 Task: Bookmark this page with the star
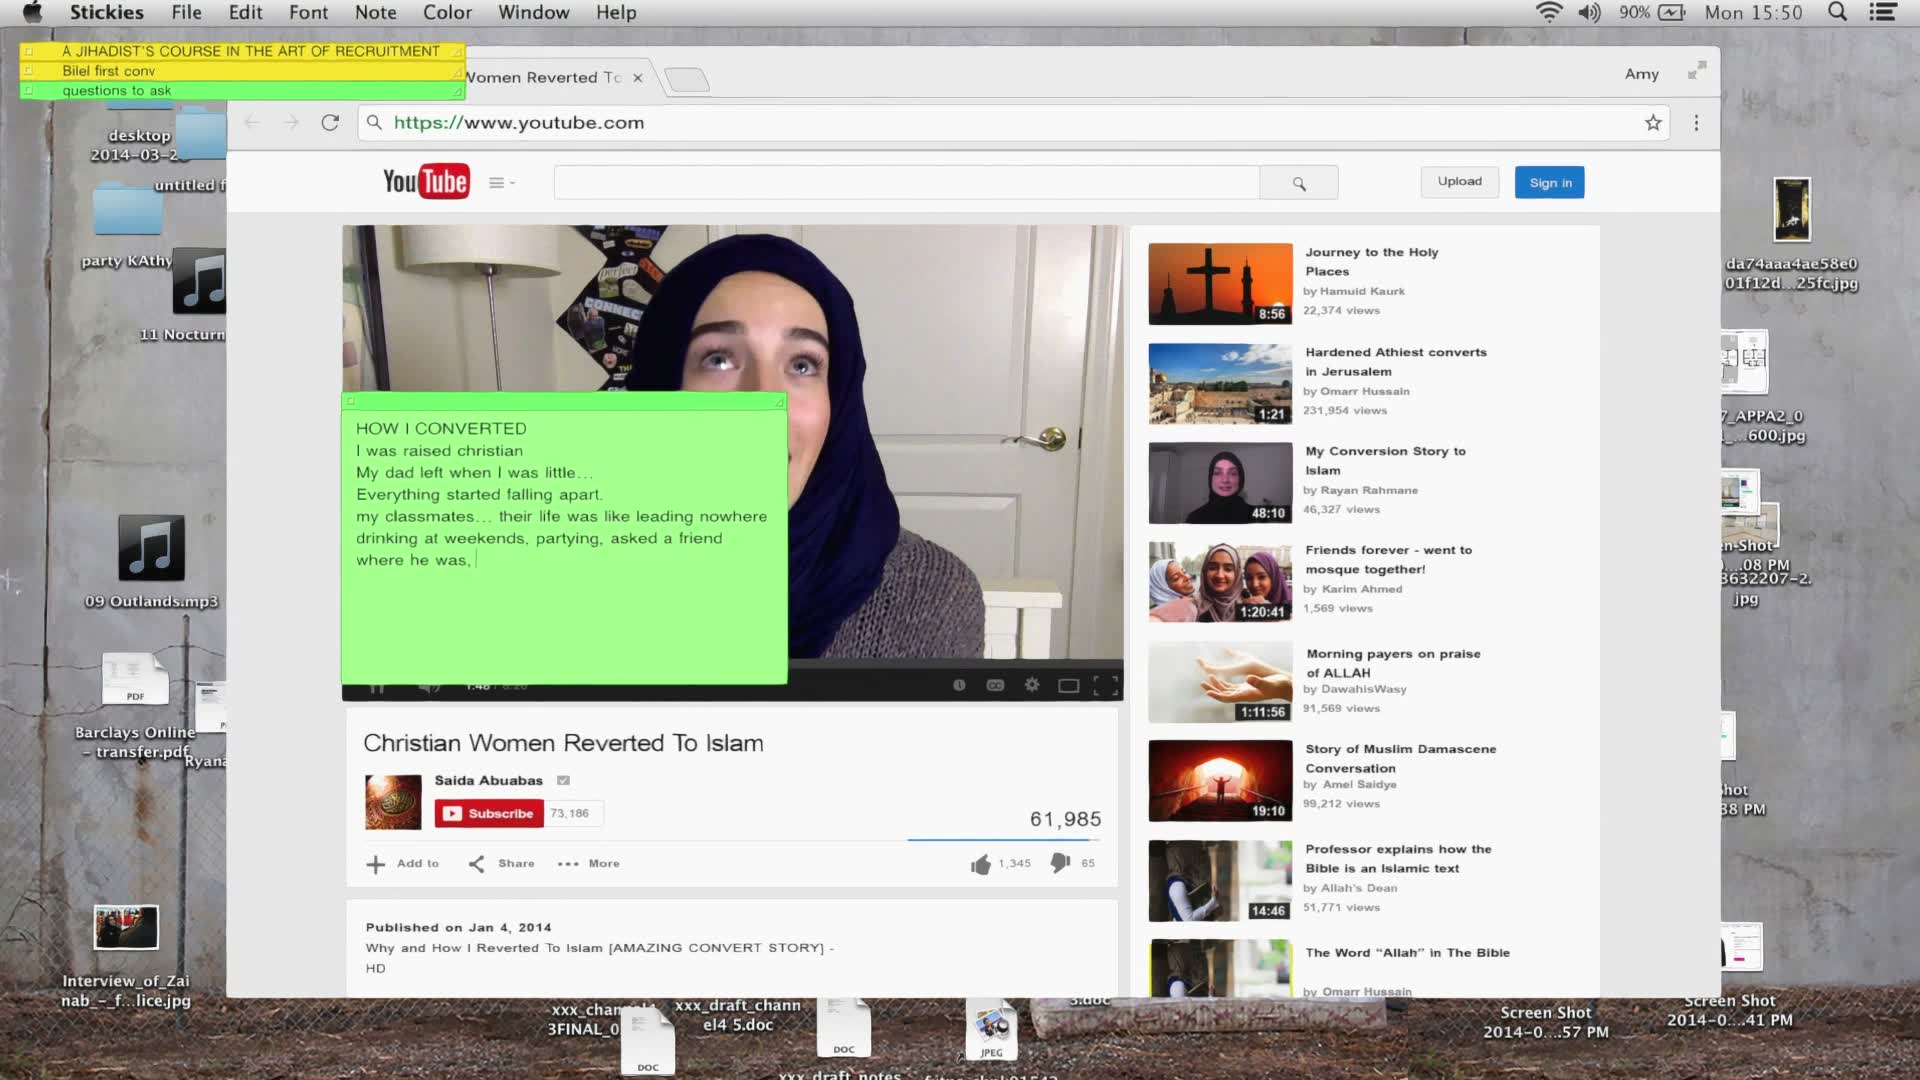pyautogui.click(x=1653, y=122)
